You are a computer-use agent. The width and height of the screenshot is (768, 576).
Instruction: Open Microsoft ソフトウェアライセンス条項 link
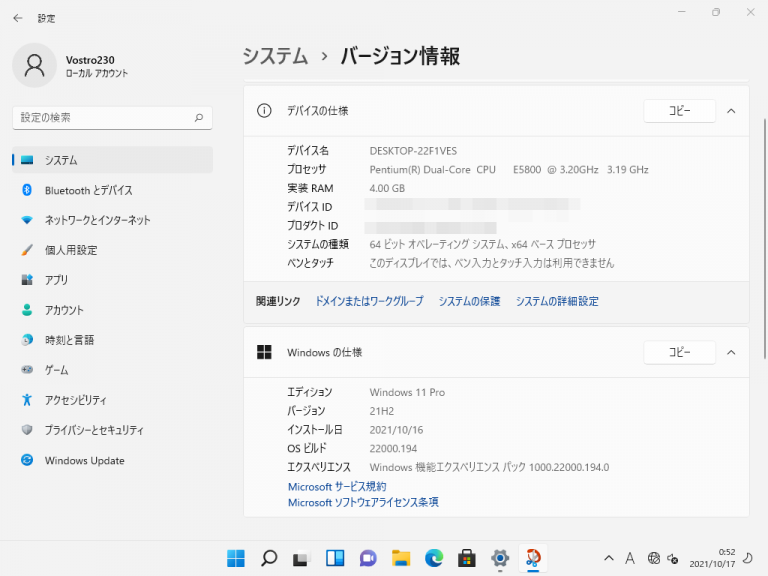coord(363,502)
